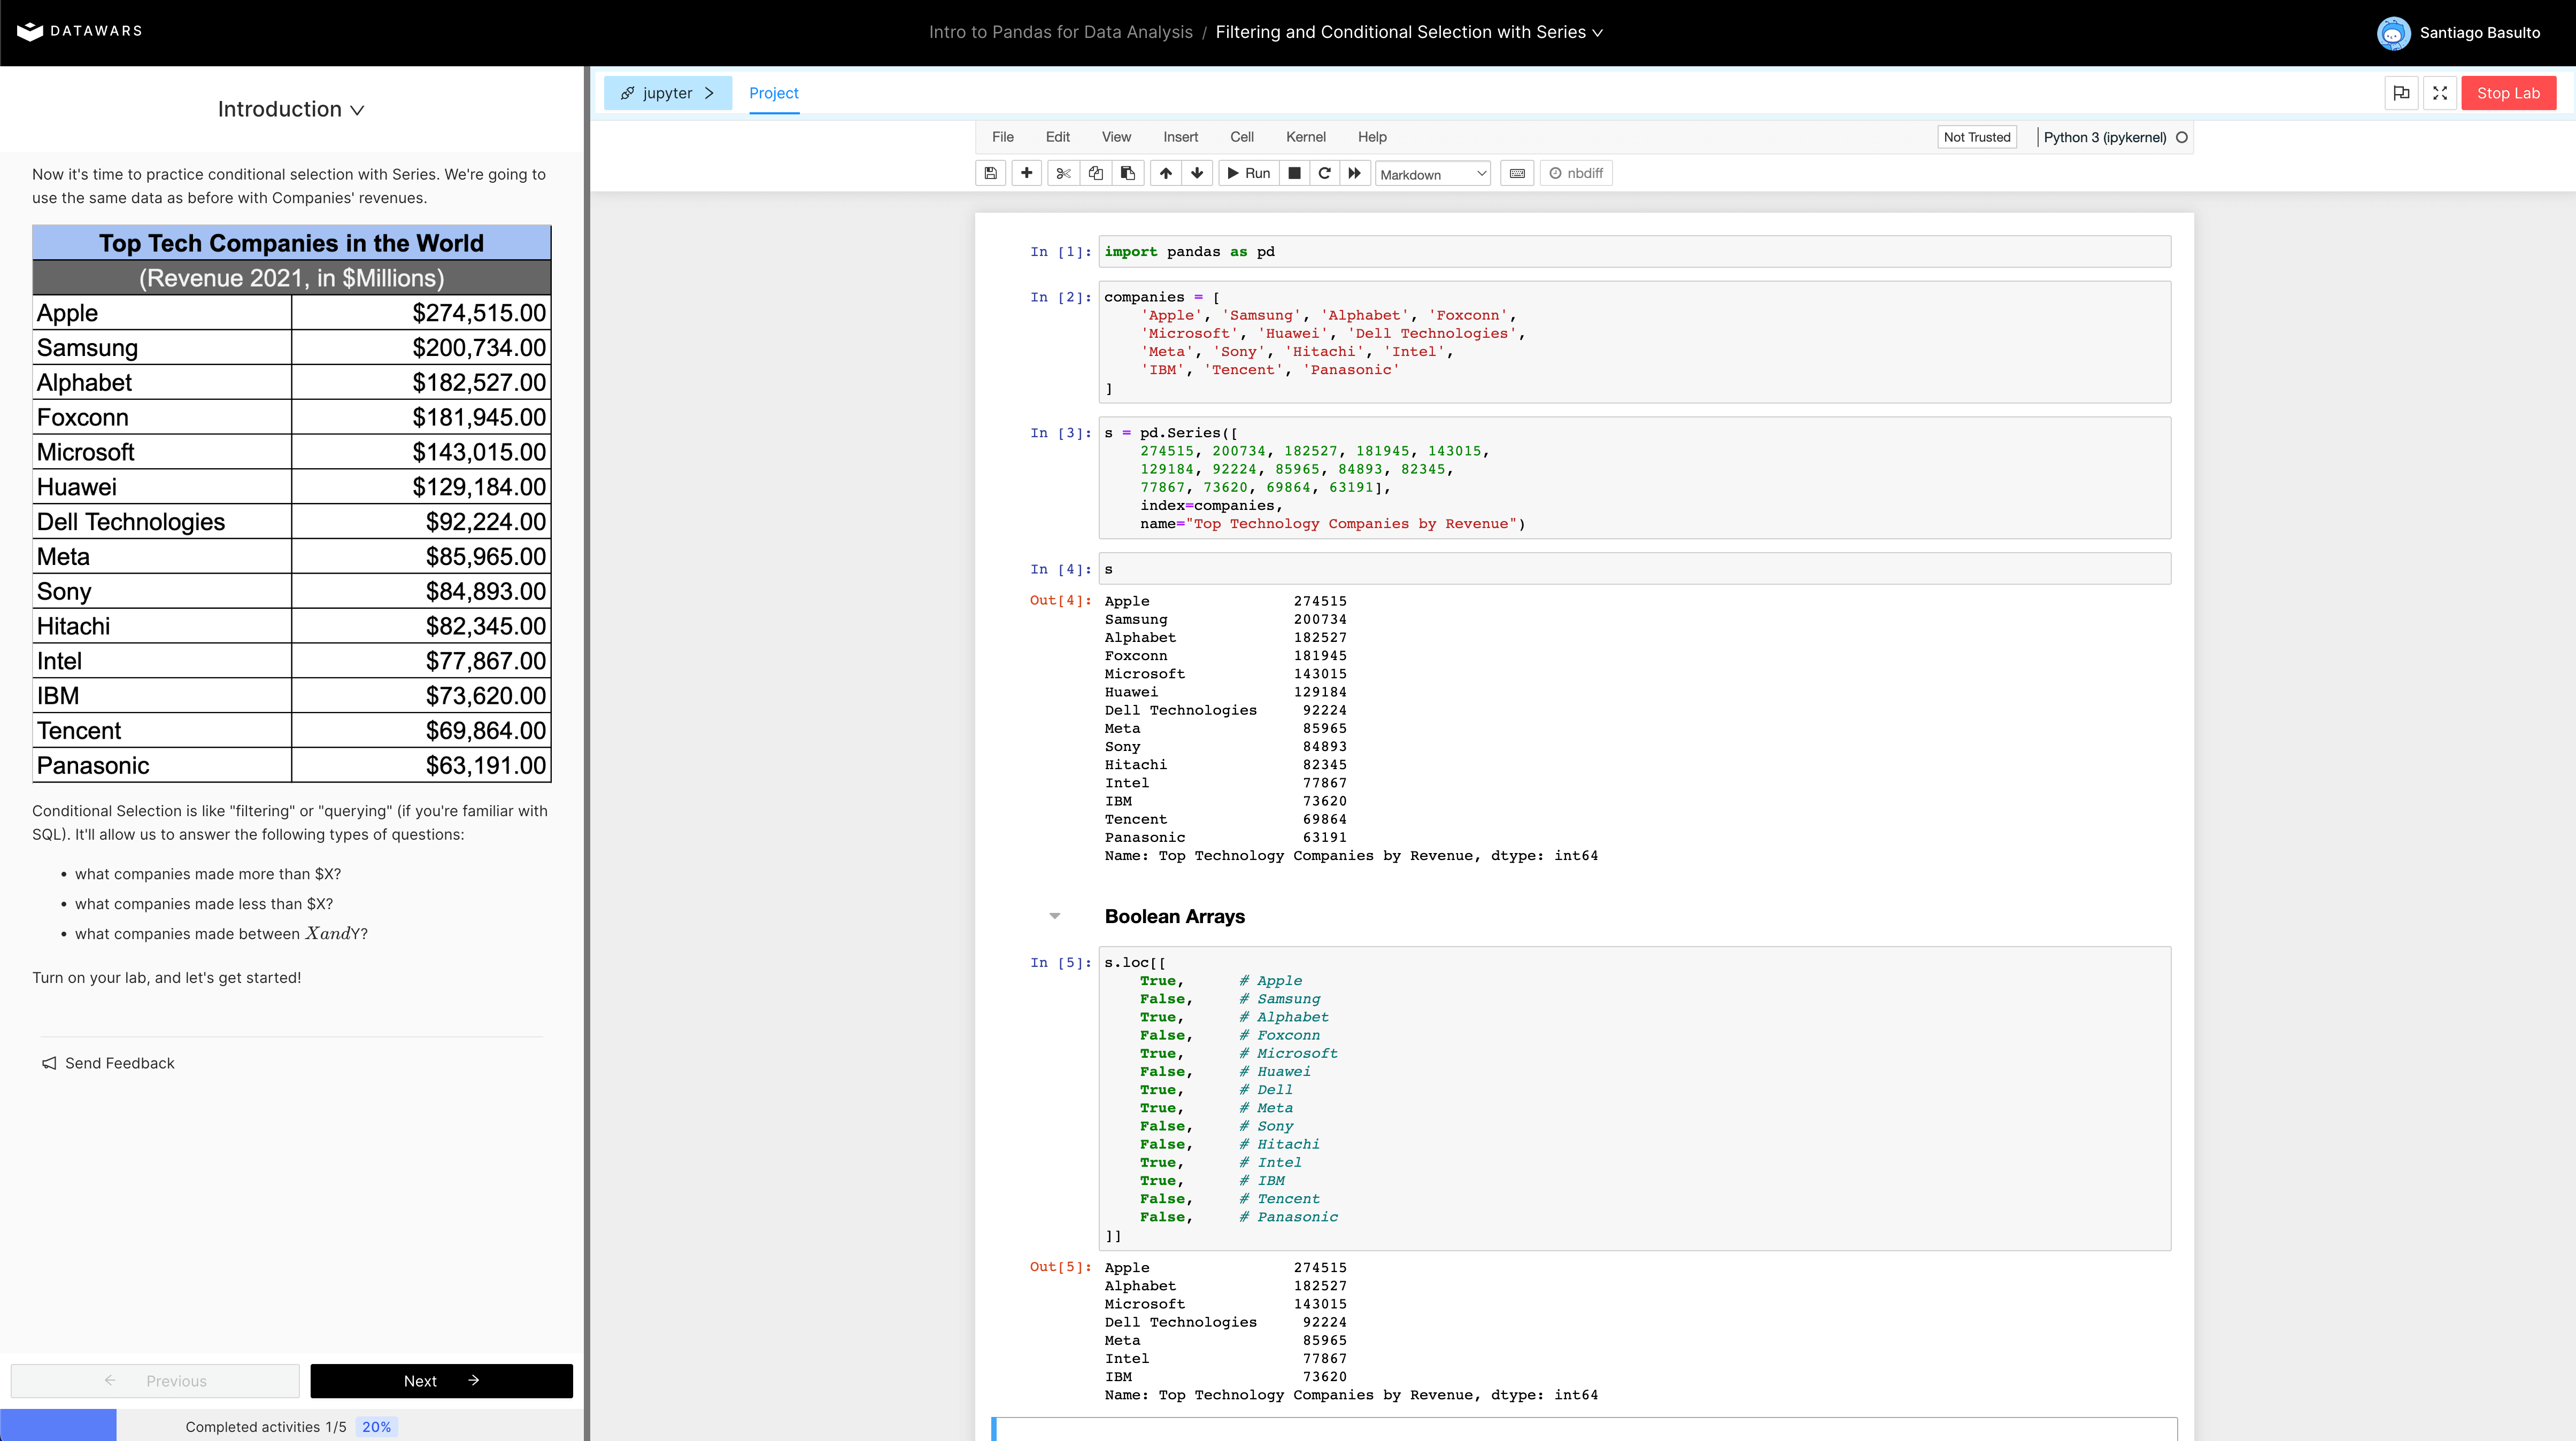2576x1441 pixels.
Task: Select the empty cell below Out[5]
Action: point(1585,1429)
